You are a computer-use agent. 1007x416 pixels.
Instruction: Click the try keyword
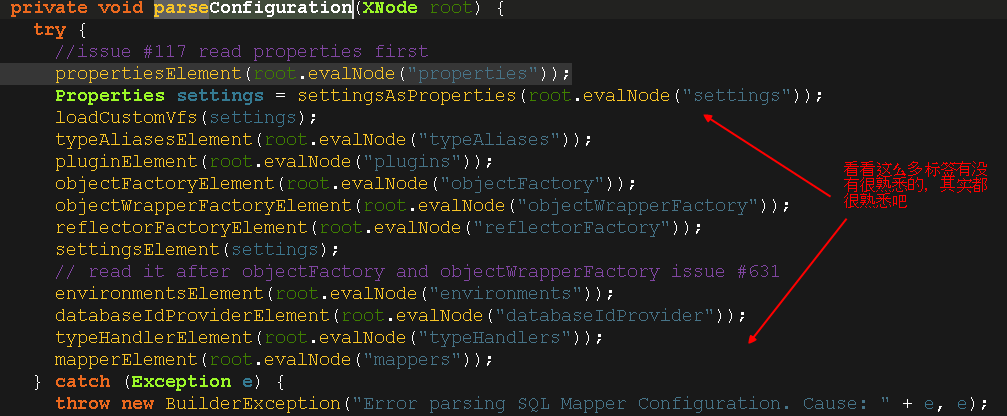click(x=49, y=30)
